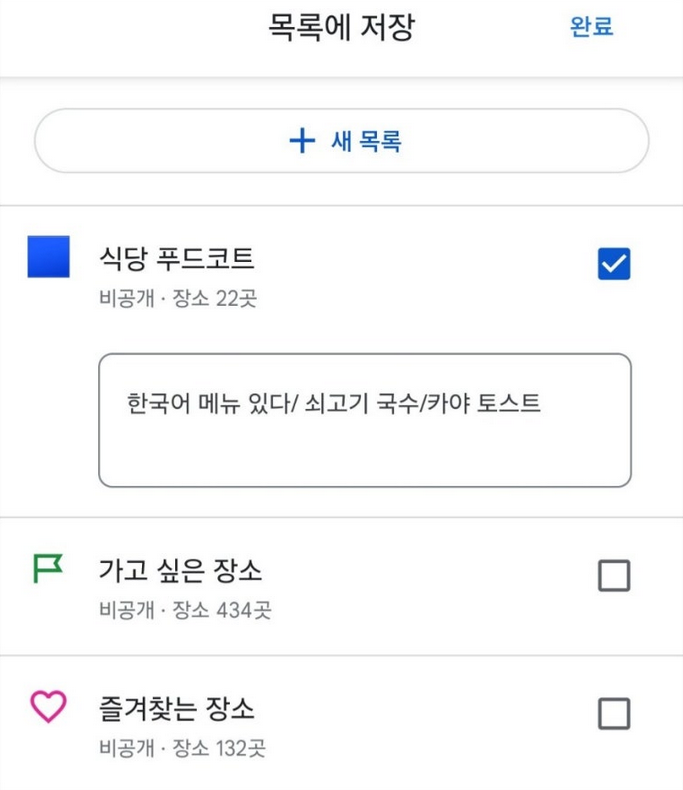The height and width of the screenshot is (790, 683).
Task: Create a new list with 새 목록 button
Action: click(342, 141)
